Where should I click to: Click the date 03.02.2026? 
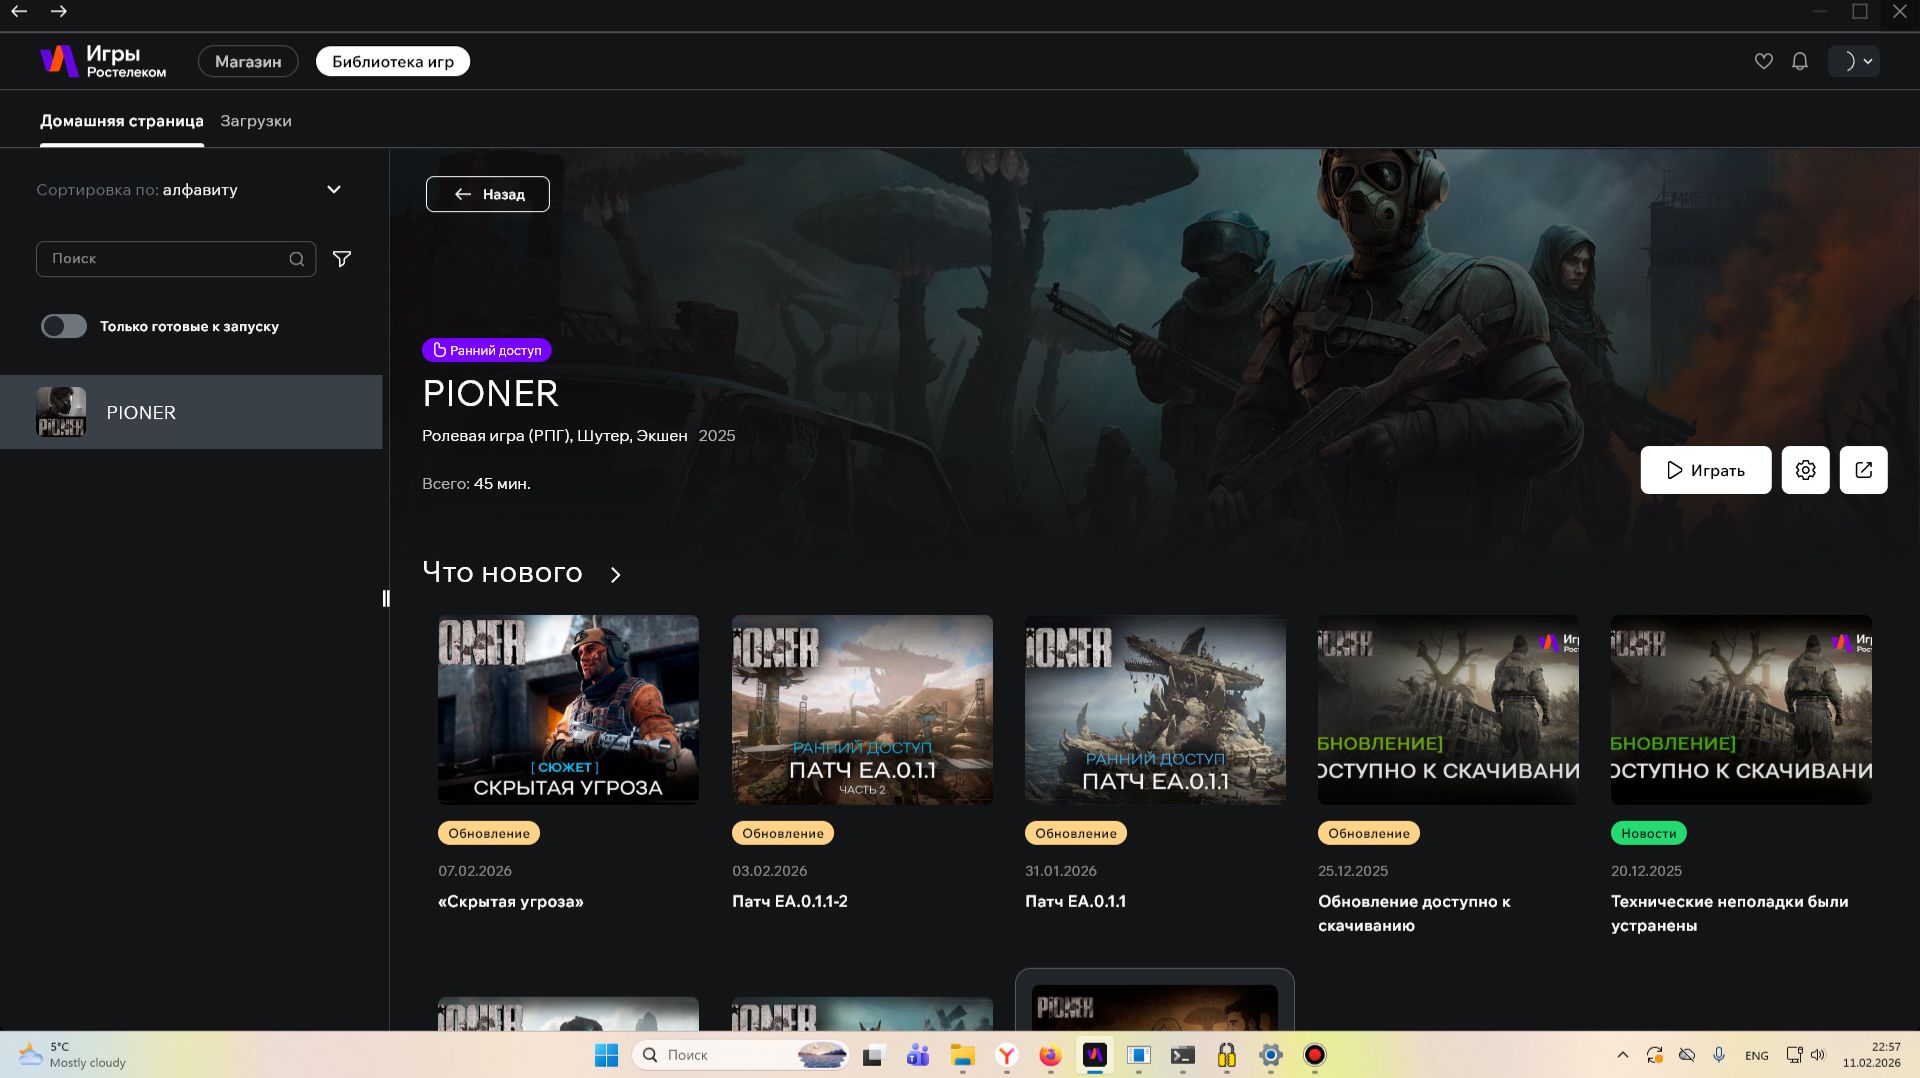(x=769, y=871)
